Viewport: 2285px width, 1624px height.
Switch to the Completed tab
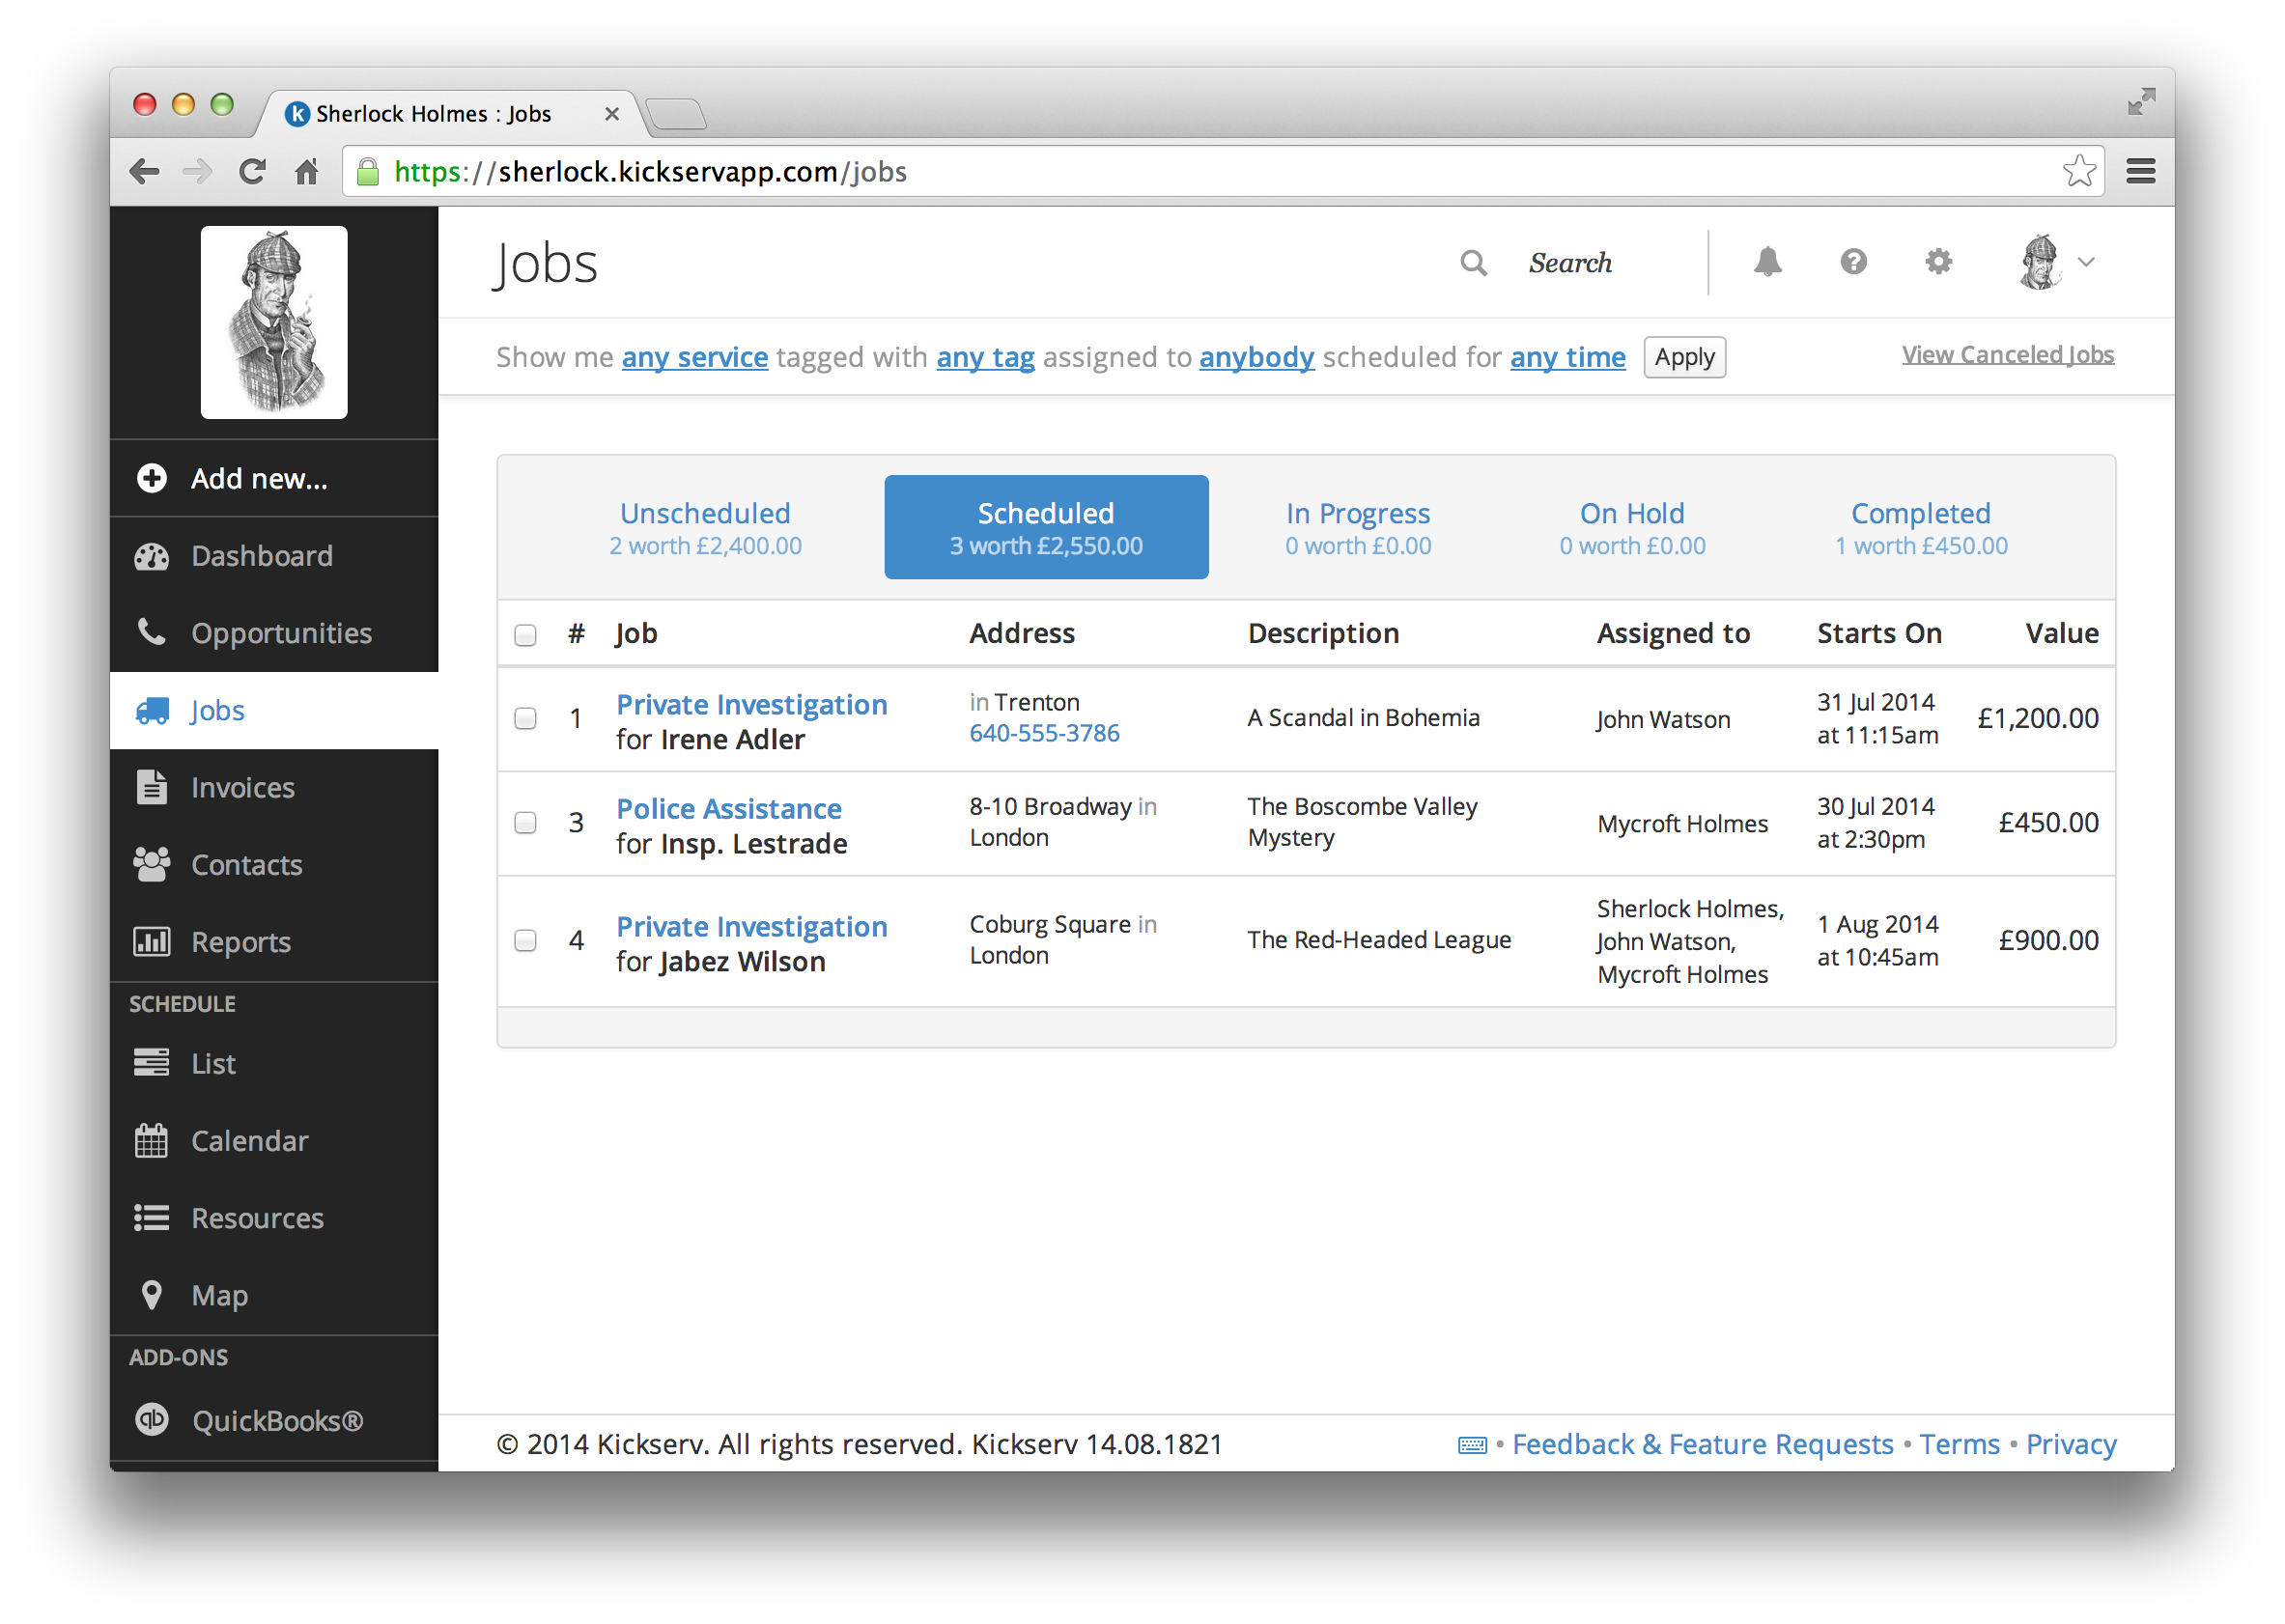pyautogui.click(x=1921, y=528)
